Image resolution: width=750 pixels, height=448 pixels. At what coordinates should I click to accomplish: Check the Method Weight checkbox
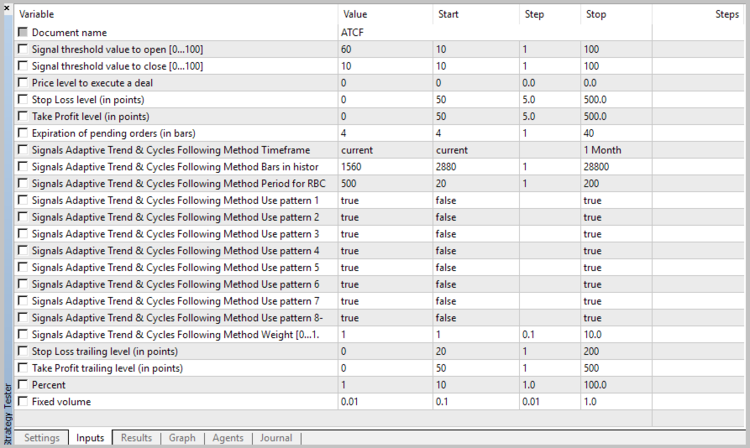22,334
